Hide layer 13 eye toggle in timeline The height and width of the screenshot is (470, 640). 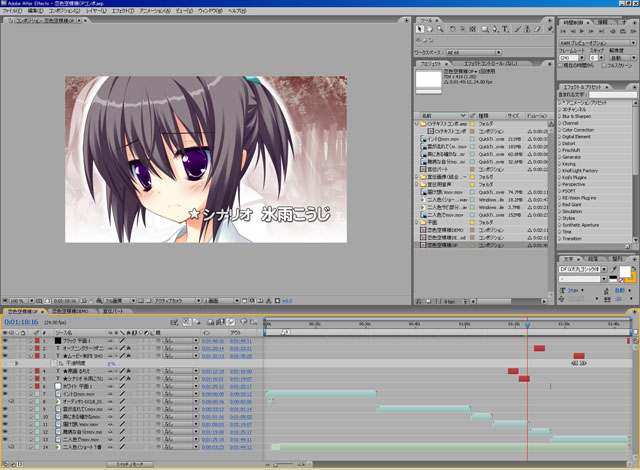5,440
